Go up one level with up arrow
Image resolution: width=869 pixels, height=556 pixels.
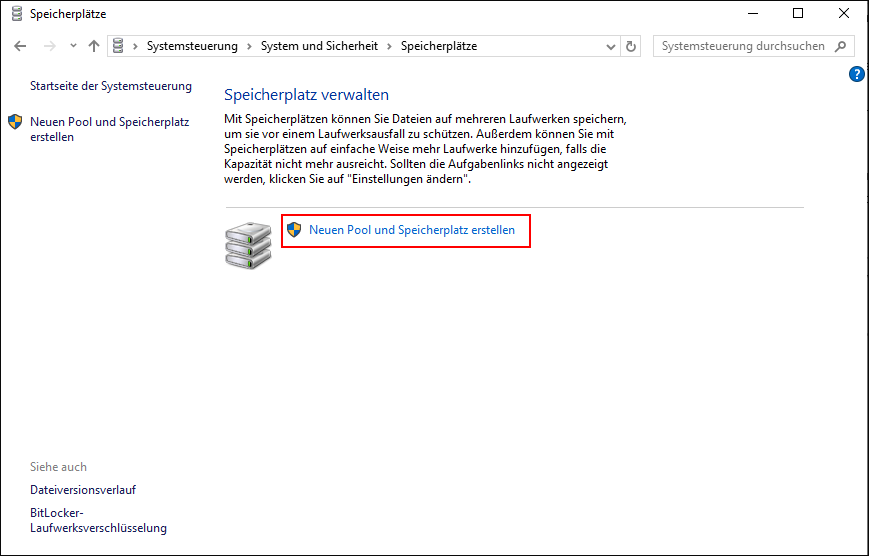click(x=94, y=46)
